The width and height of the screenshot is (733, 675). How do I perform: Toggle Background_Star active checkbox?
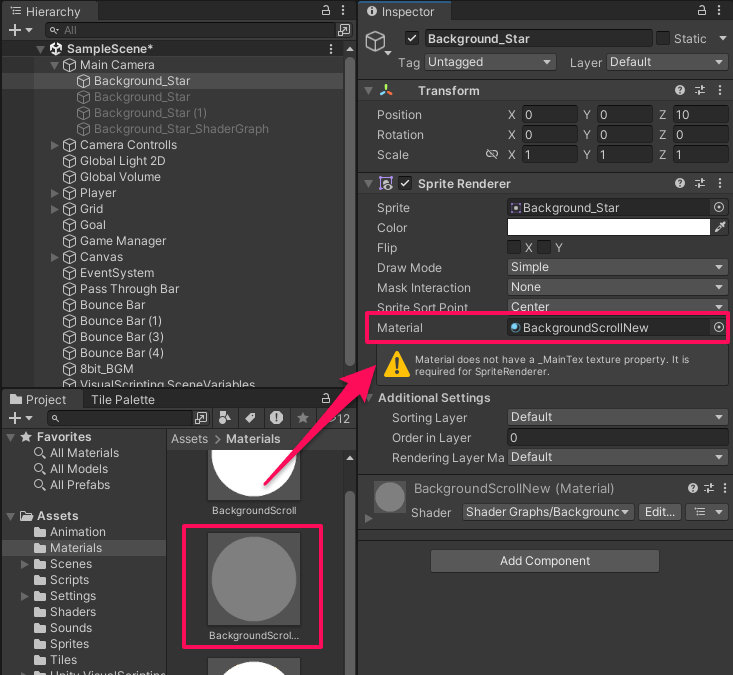tap(412, 38)
